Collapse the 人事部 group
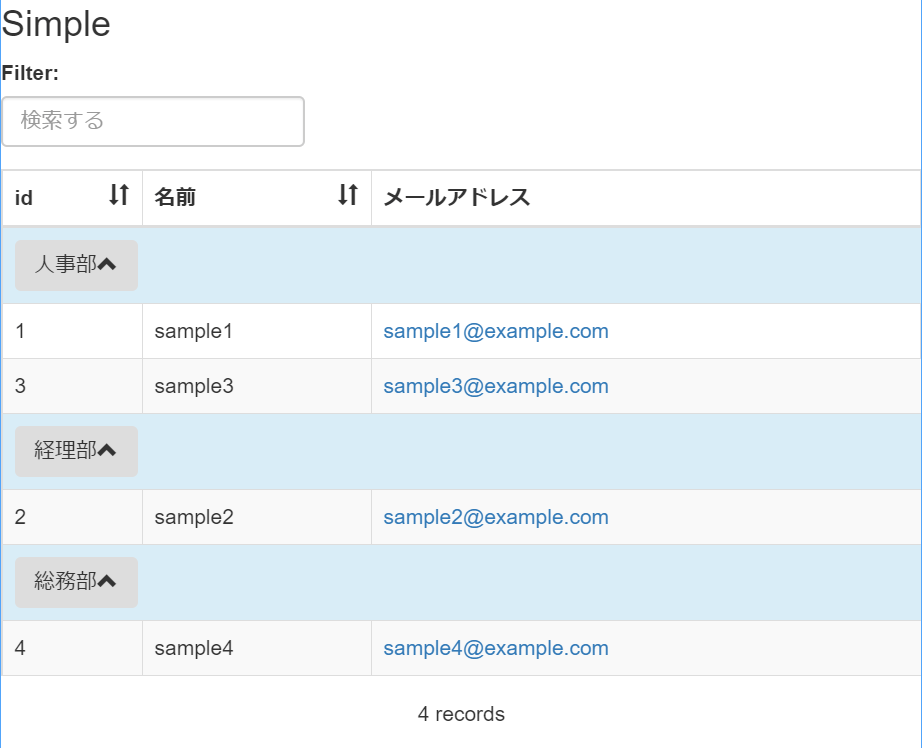Screen dimensions: 922x748 [x=76, y=265]
